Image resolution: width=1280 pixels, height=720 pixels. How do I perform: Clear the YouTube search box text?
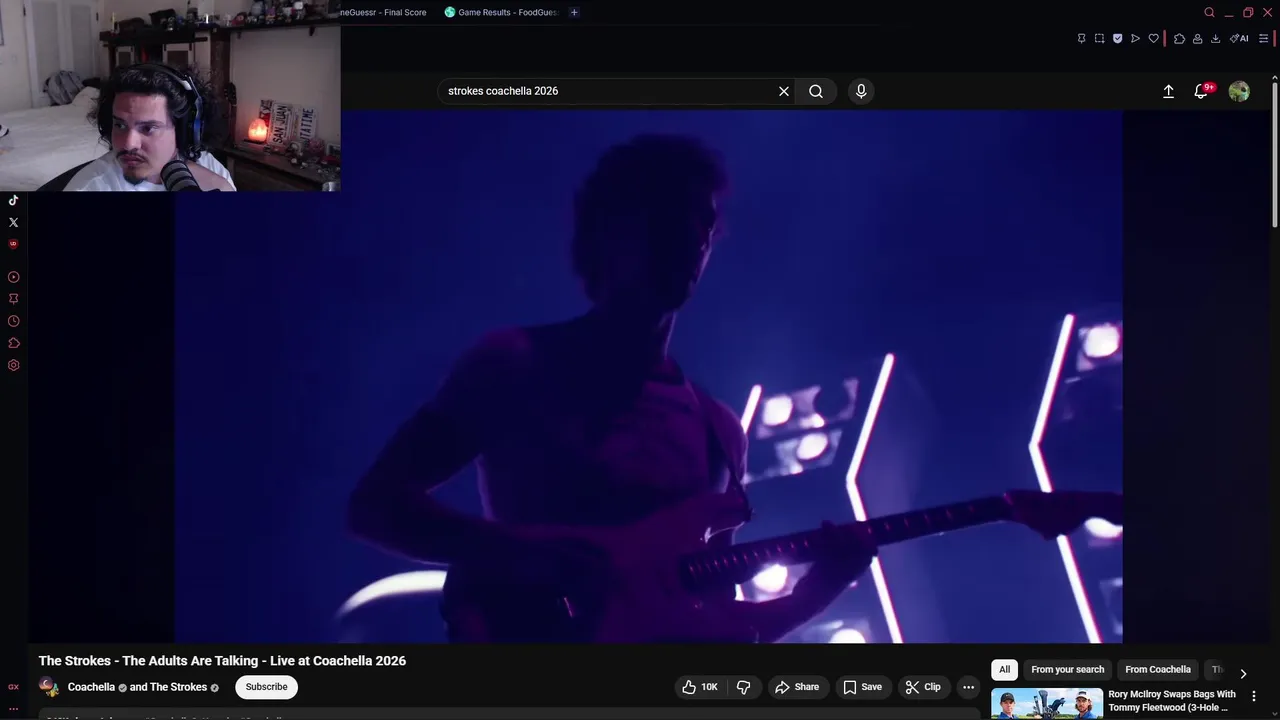coord(784,91)
